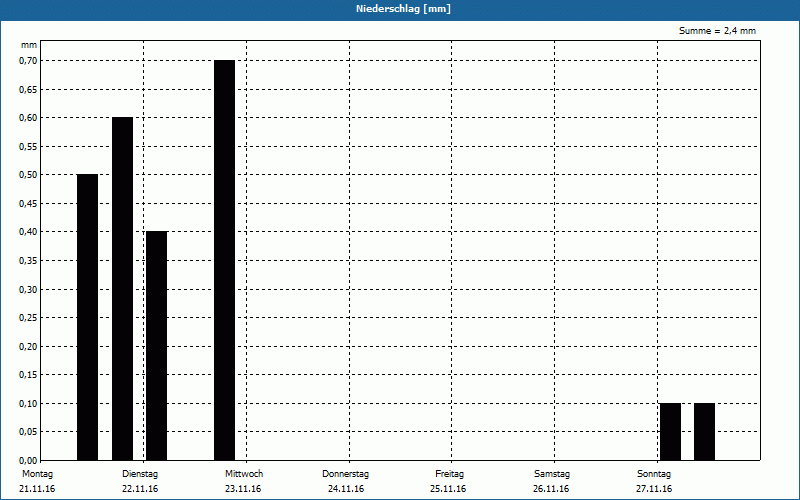Click the 0,00 y-axis value

pyautogui.click(x=28, y=460)
